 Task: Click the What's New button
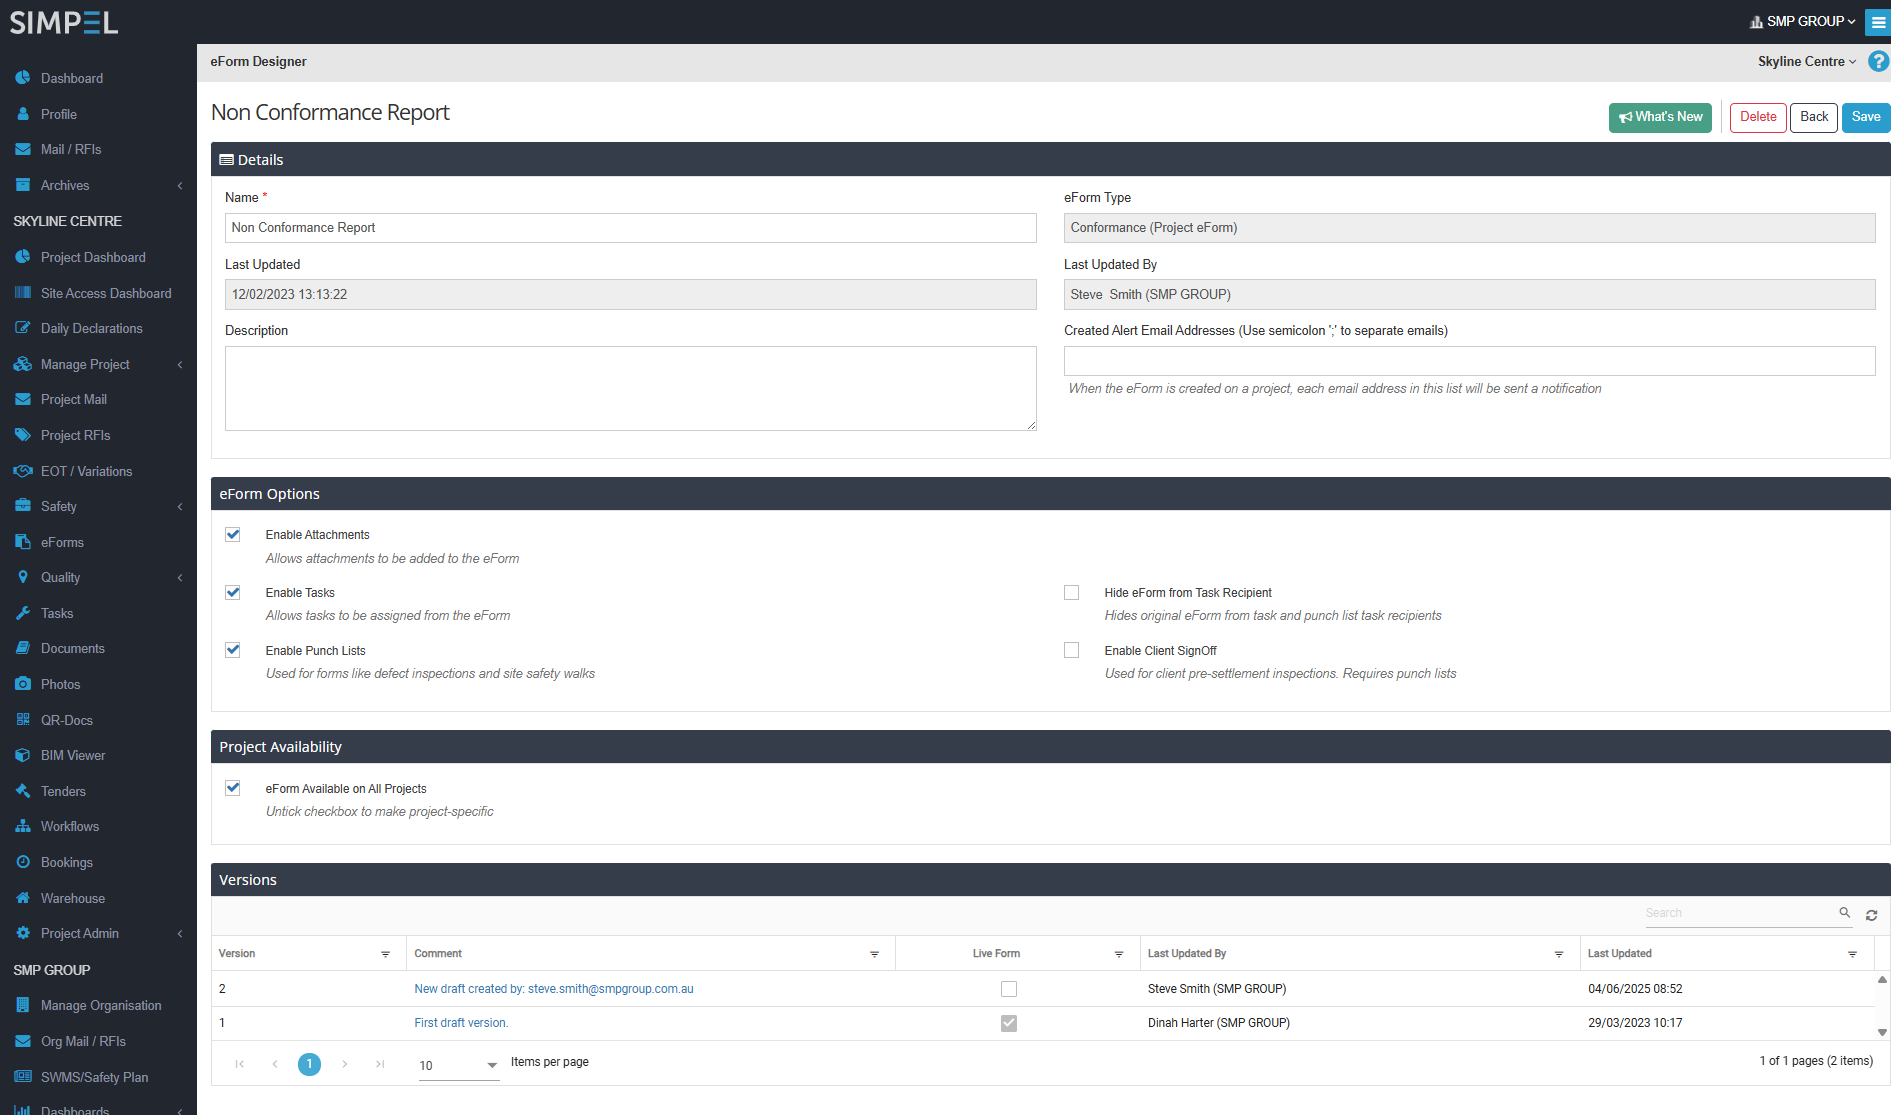click(1660, 117)
